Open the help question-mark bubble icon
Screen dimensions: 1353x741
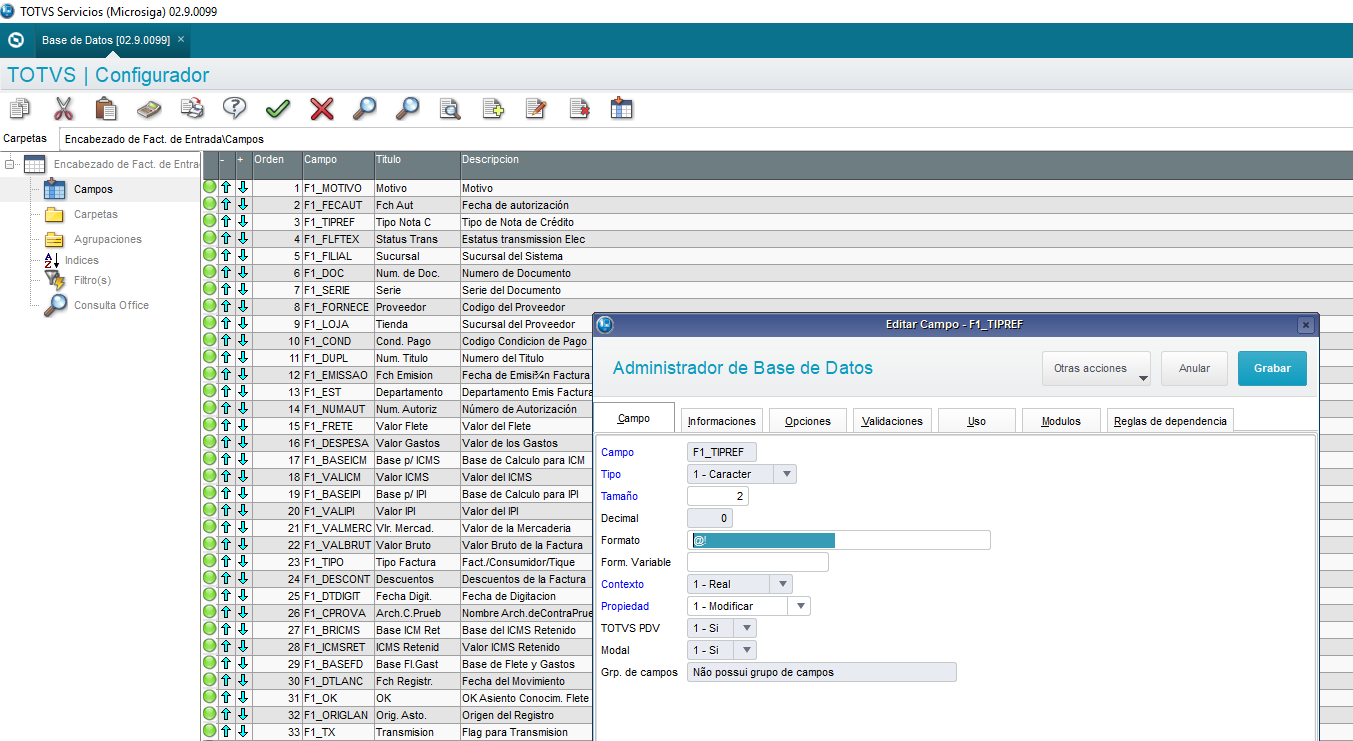point(235,108)
